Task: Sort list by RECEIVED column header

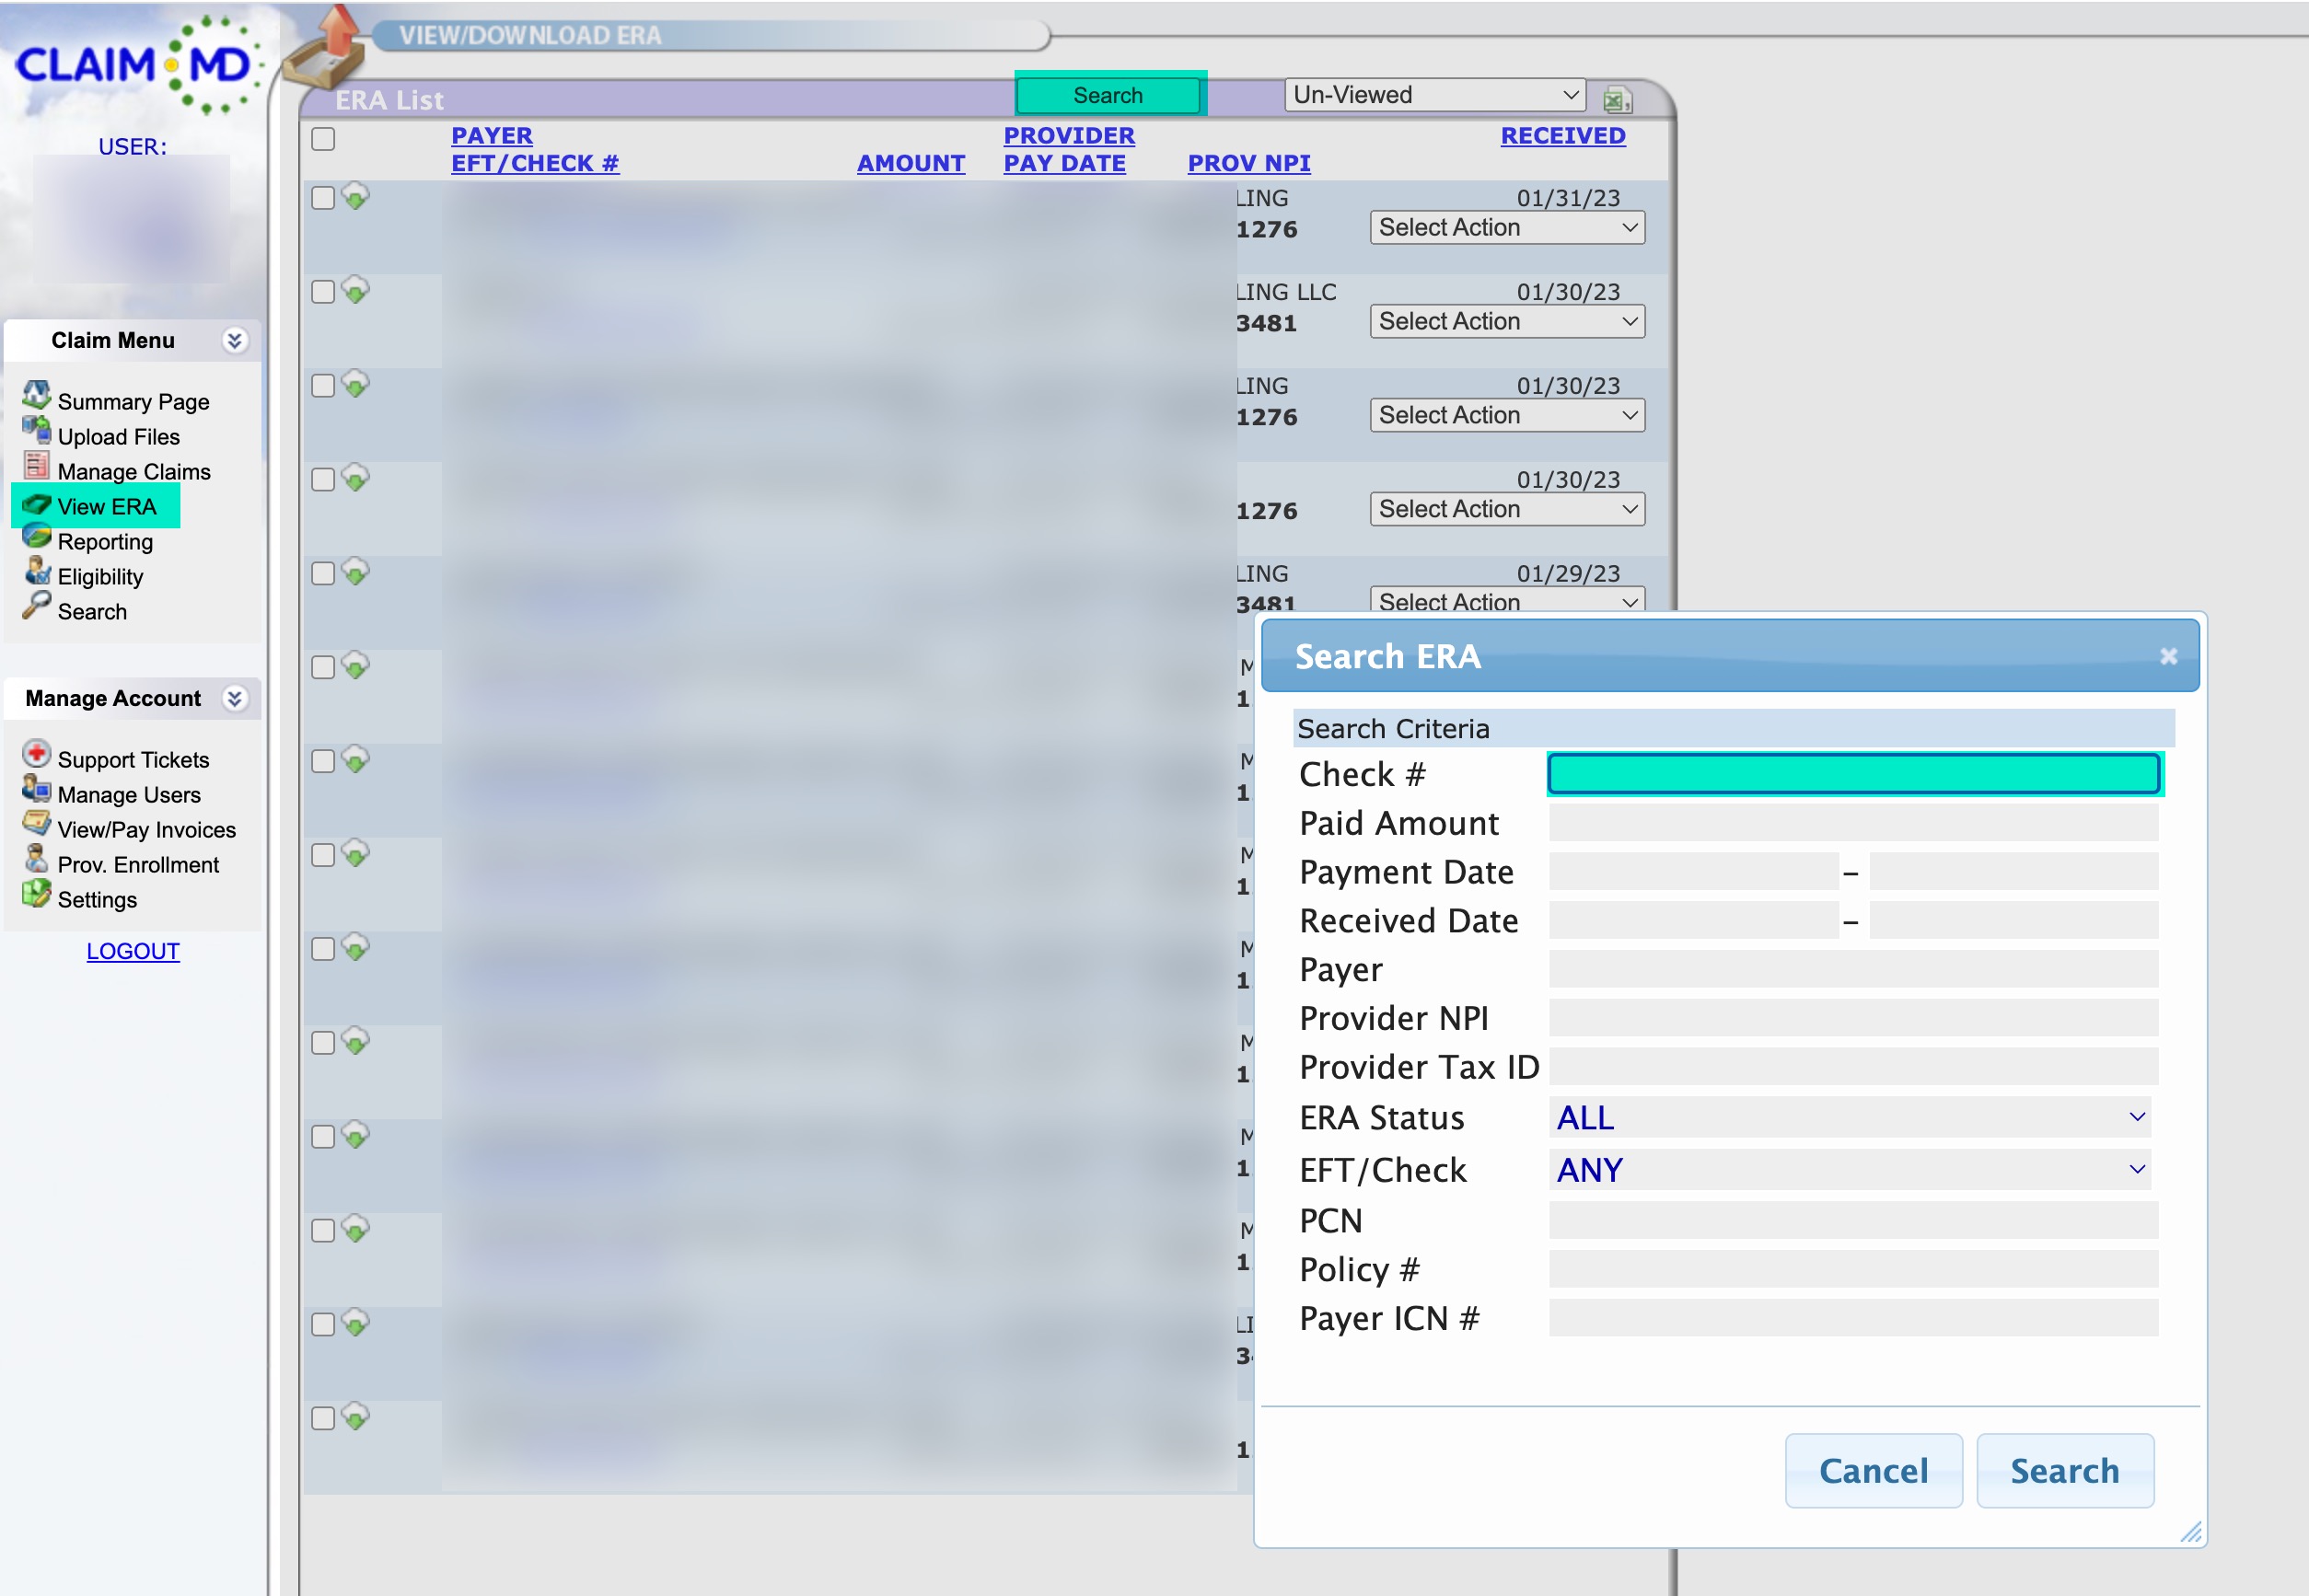Action: click(x=1562, y=136)
